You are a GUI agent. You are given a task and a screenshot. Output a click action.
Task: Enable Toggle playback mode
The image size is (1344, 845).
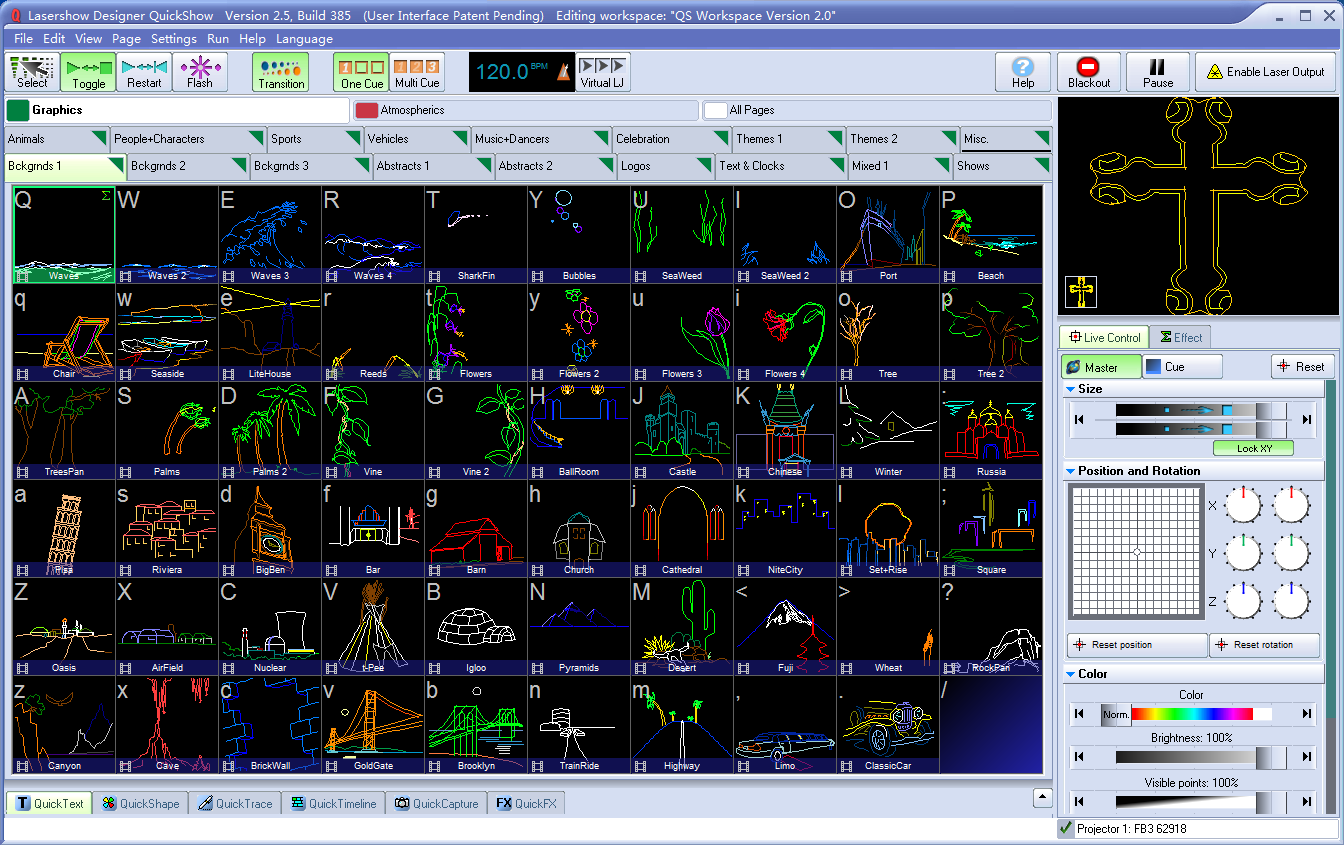tap(88, 72)
